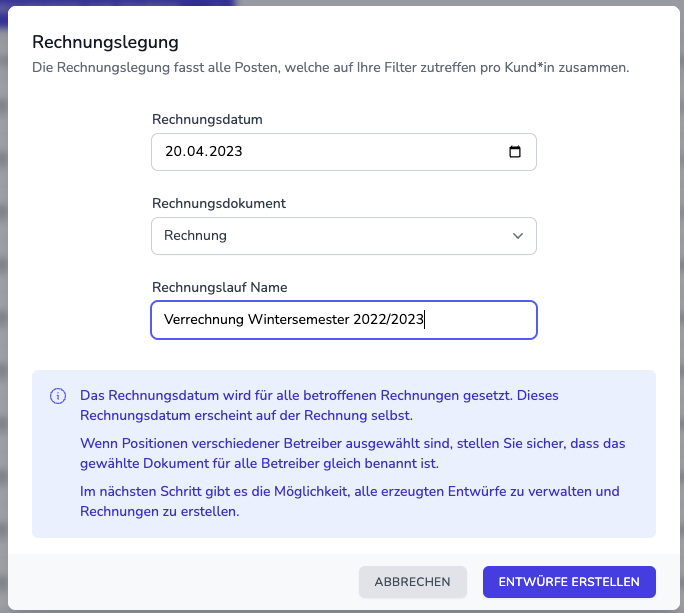This screenshot has height=613, width=684.
Task: Expand the Rechnungsdokument chevron arrow
Action: click(517, 236)
